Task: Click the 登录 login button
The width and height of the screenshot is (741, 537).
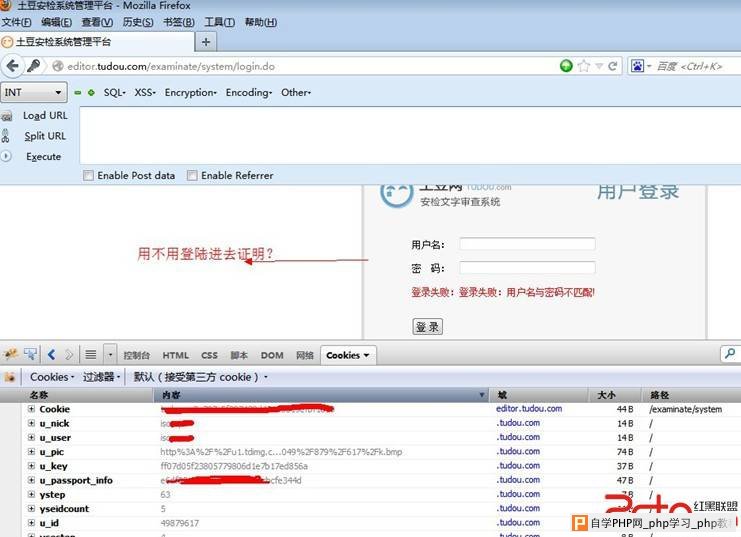Action: [x=428, y=327]
